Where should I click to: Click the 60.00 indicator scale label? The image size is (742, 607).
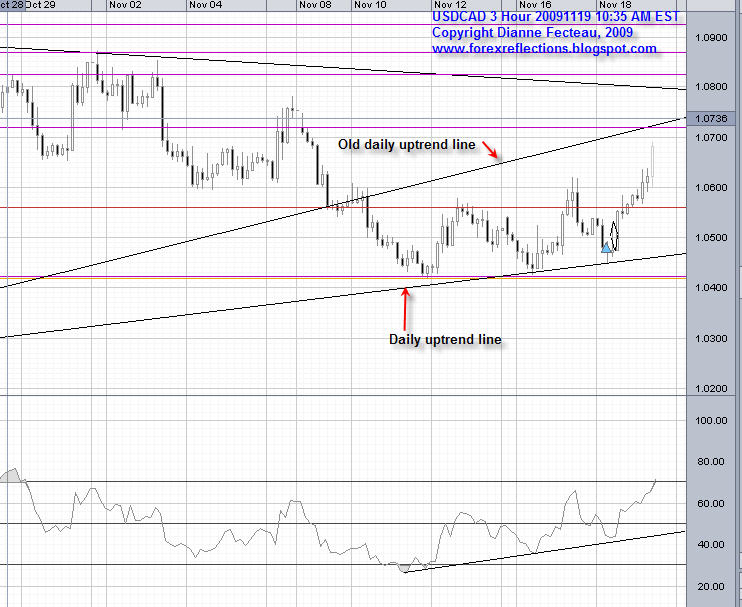[711, 503]
